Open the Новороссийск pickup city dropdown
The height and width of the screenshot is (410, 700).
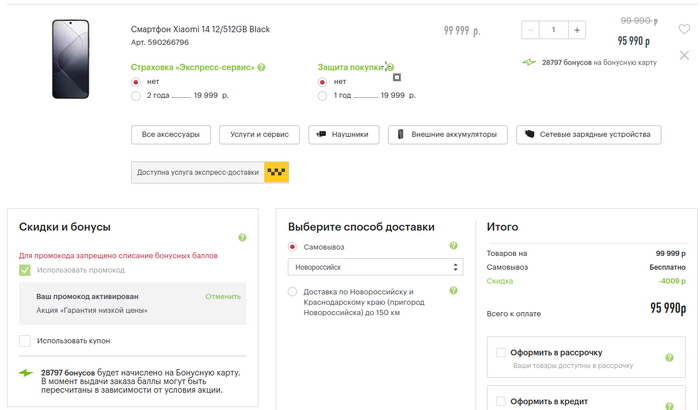375,267
